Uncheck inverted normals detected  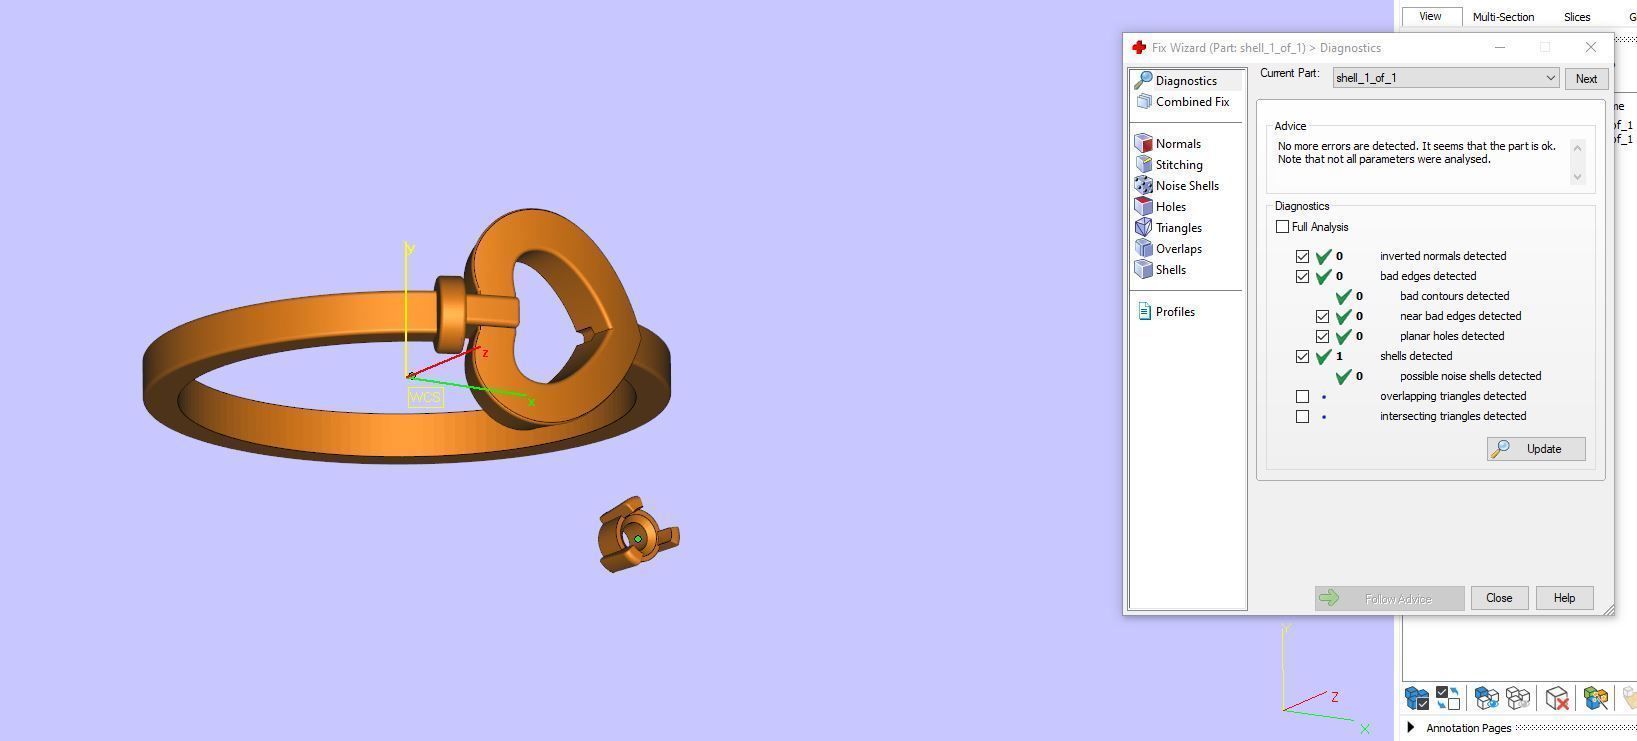coord(1303,256)
